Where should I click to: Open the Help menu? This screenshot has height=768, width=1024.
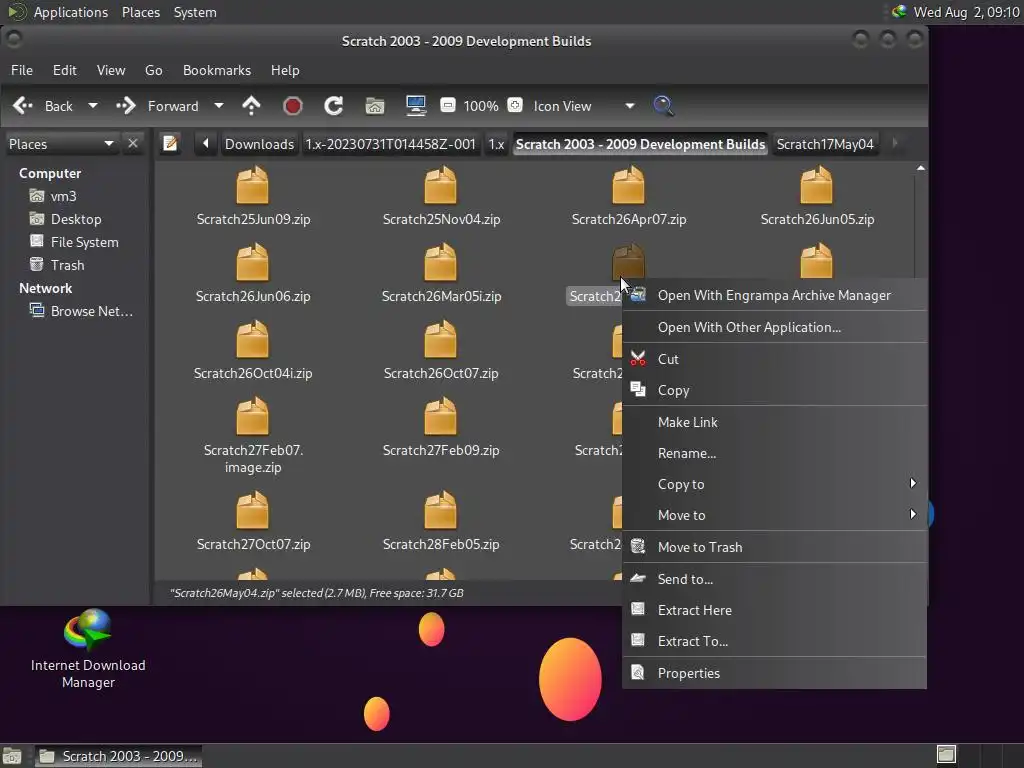(285, 70)
